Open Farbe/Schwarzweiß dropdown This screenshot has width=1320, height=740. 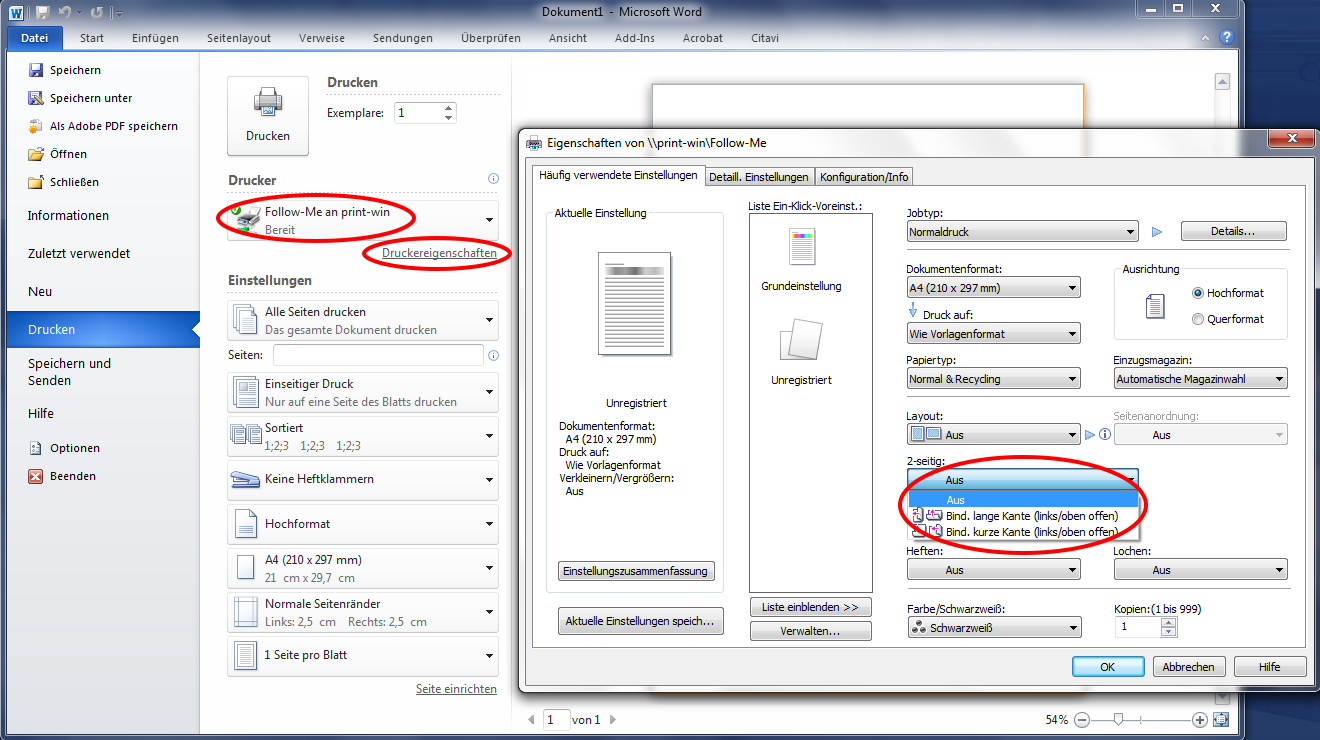993,628
